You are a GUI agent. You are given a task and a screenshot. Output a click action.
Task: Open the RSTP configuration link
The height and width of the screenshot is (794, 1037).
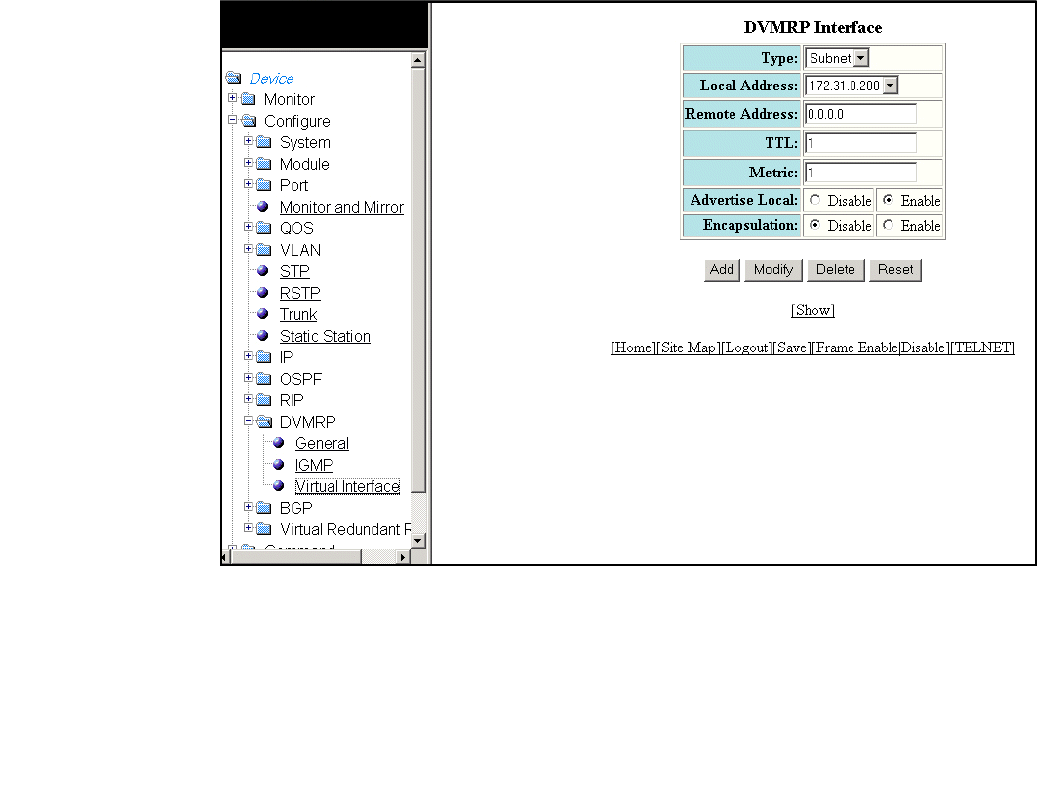point(300,293)
